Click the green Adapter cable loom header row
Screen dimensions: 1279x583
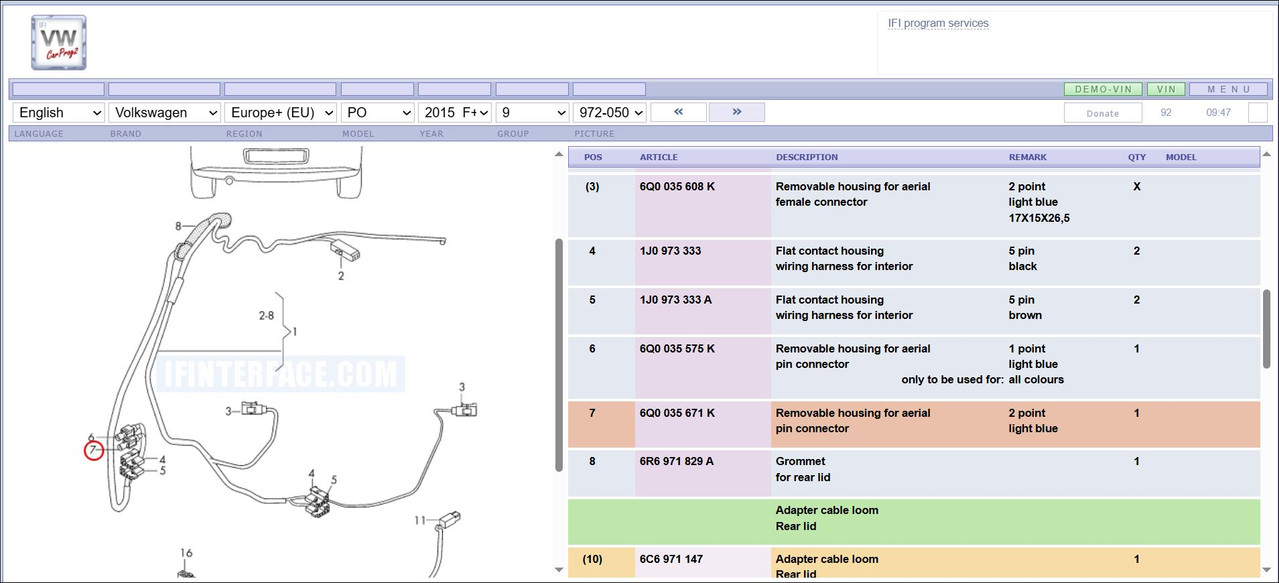(x=914, y=521)
